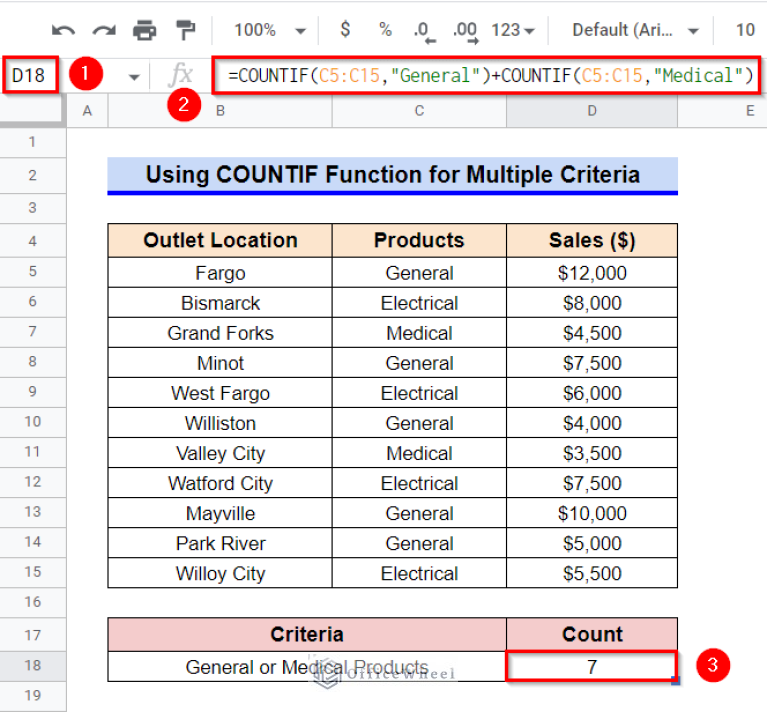Select column C header
The image size is (767, 712).
pyautogui.click(x=419, y=111)
